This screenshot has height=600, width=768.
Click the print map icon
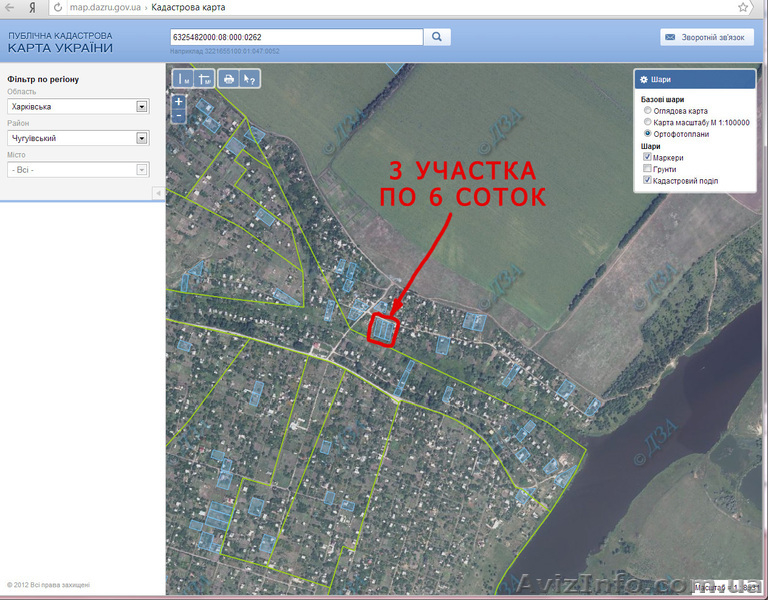coord(229,78)
